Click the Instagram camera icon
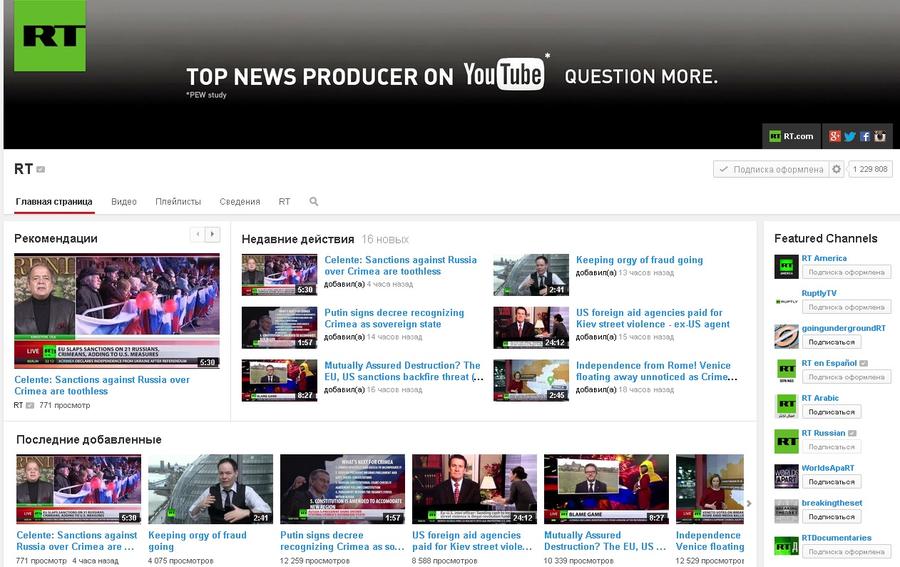The width and height of the screenshot is (900, 567). (880, 136)
